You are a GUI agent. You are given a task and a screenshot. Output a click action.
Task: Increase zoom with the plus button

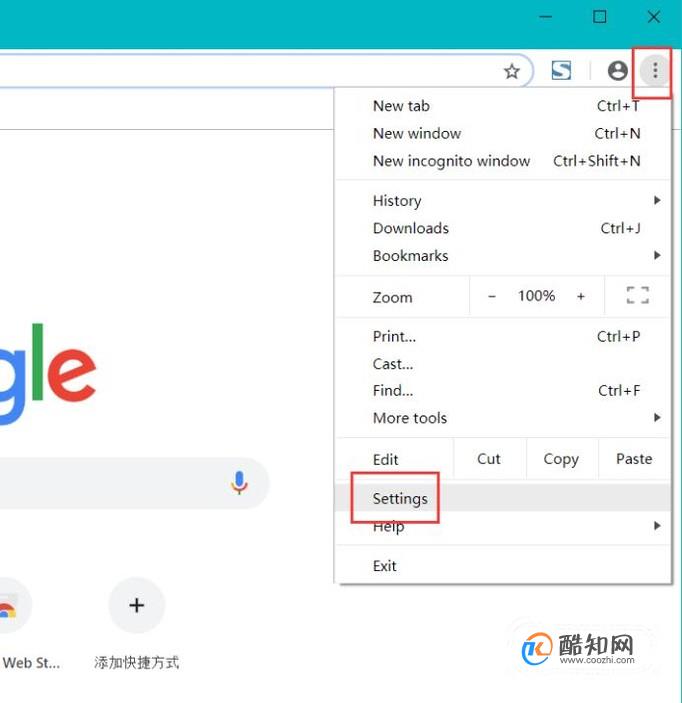click(581, 296)
